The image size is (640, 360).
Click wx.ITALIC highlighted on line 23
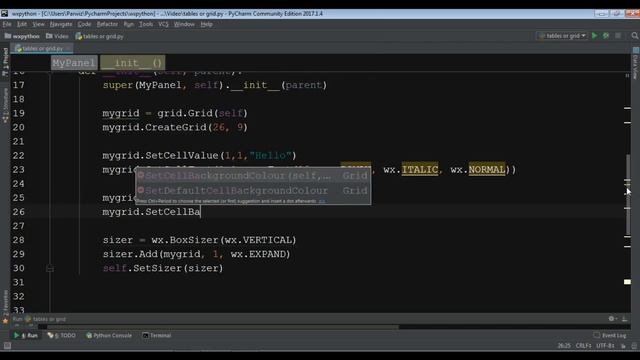[x=420, y=169]
